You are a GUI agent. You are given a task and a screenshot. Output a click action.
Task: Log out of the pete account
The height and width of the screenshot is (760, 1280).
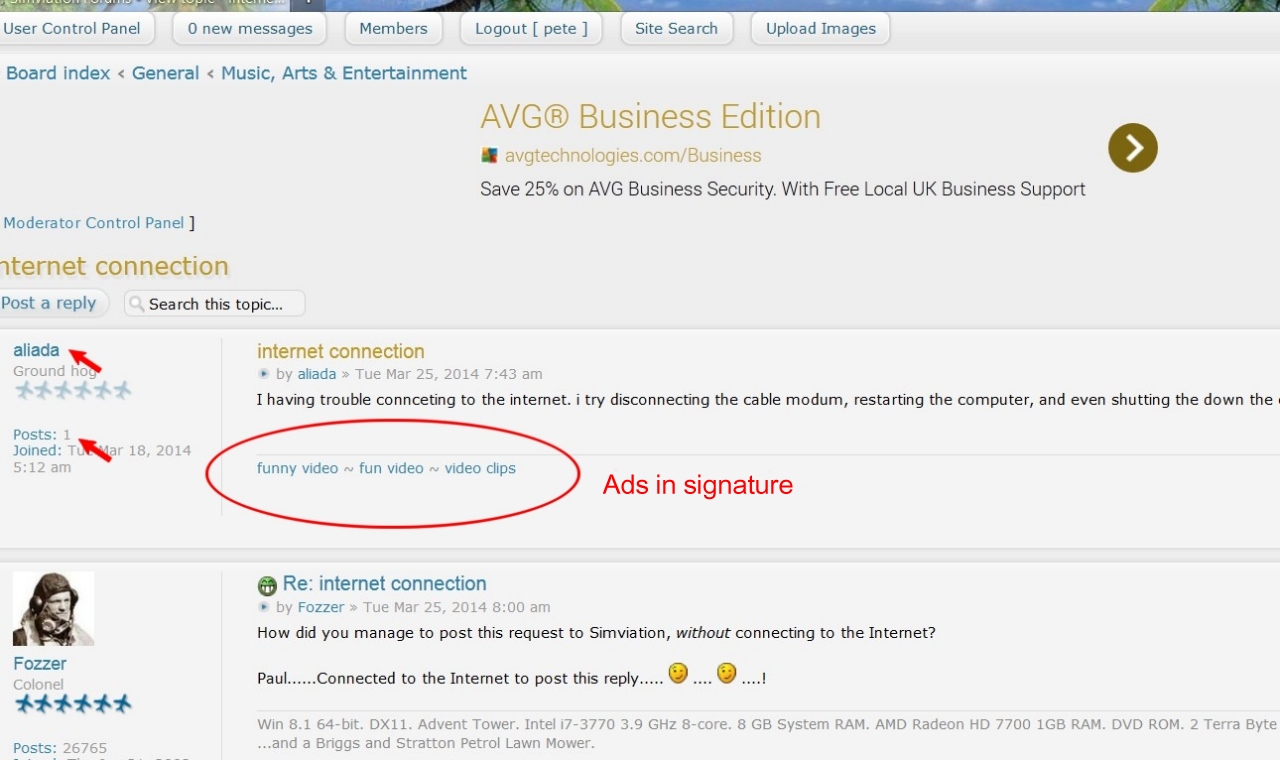pyautogui.click(x=531, y=29)
